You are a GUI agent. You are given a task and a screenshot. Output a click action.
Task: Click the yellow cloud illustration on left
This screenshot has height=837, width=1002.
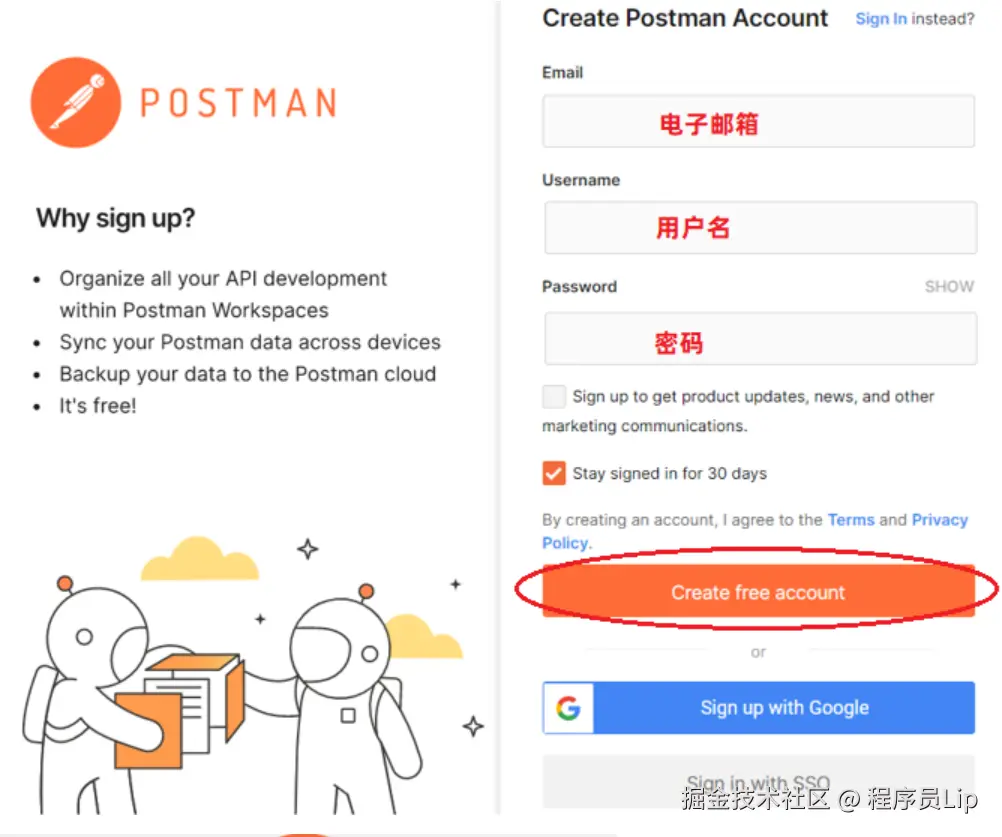tap(199, 558)
